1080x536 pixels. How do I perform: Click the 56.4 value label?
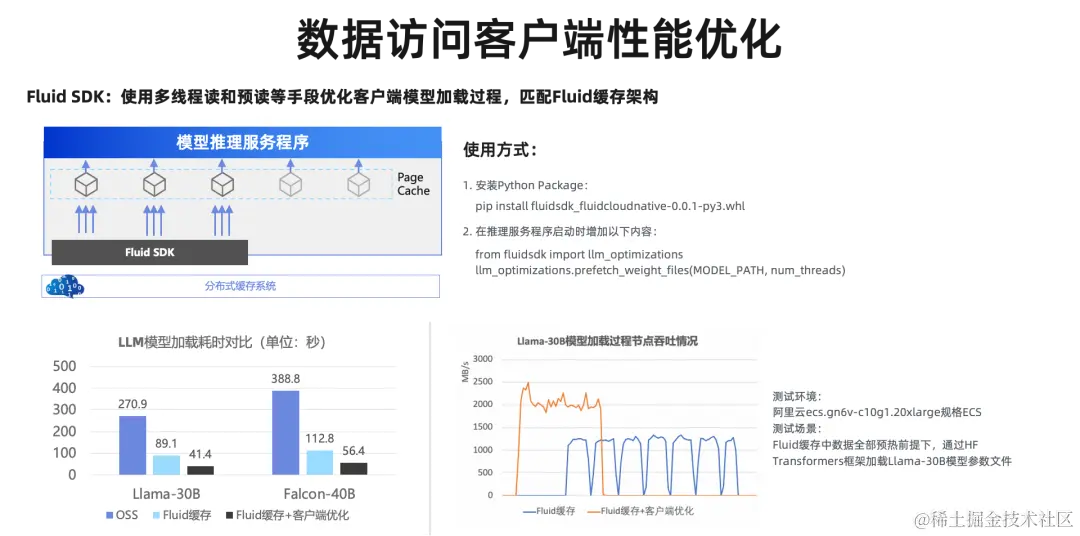pos(353,451)
